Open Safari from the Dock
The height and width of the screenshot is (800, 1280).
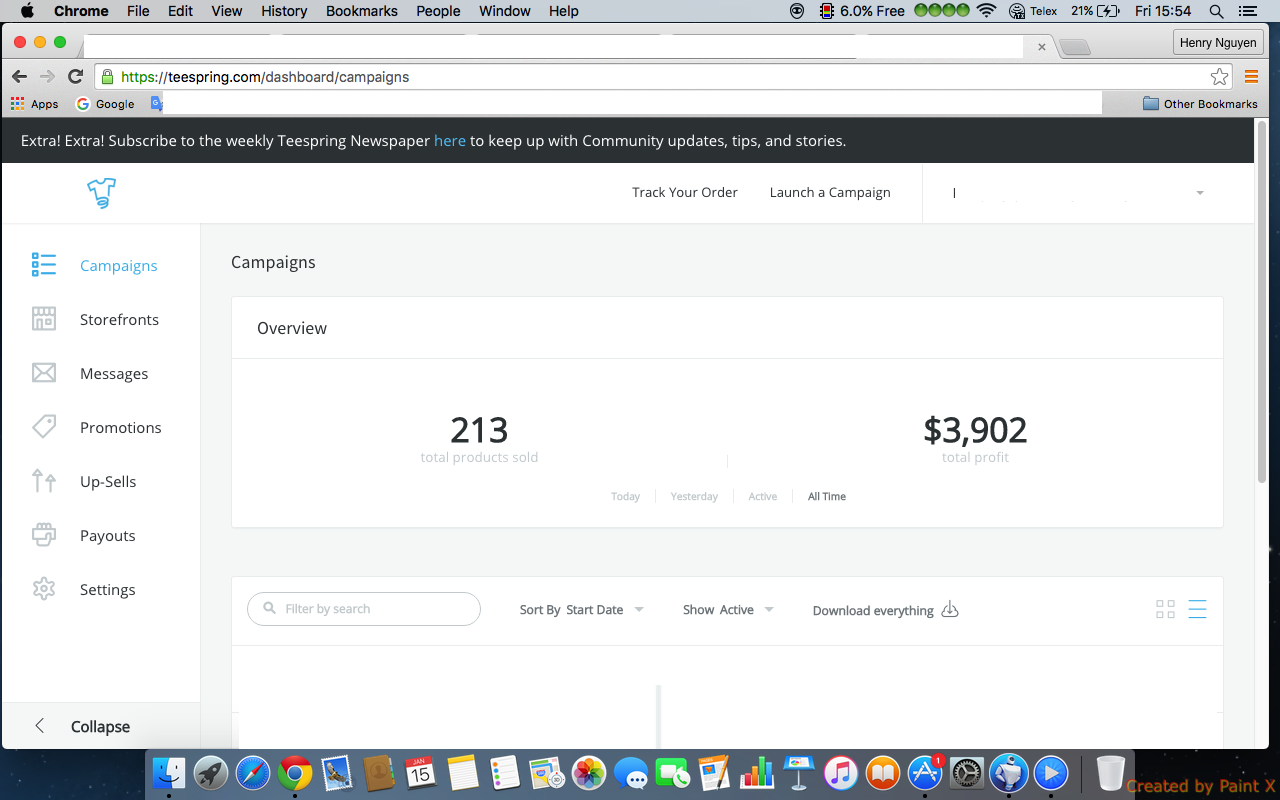[x=253, y=773]
